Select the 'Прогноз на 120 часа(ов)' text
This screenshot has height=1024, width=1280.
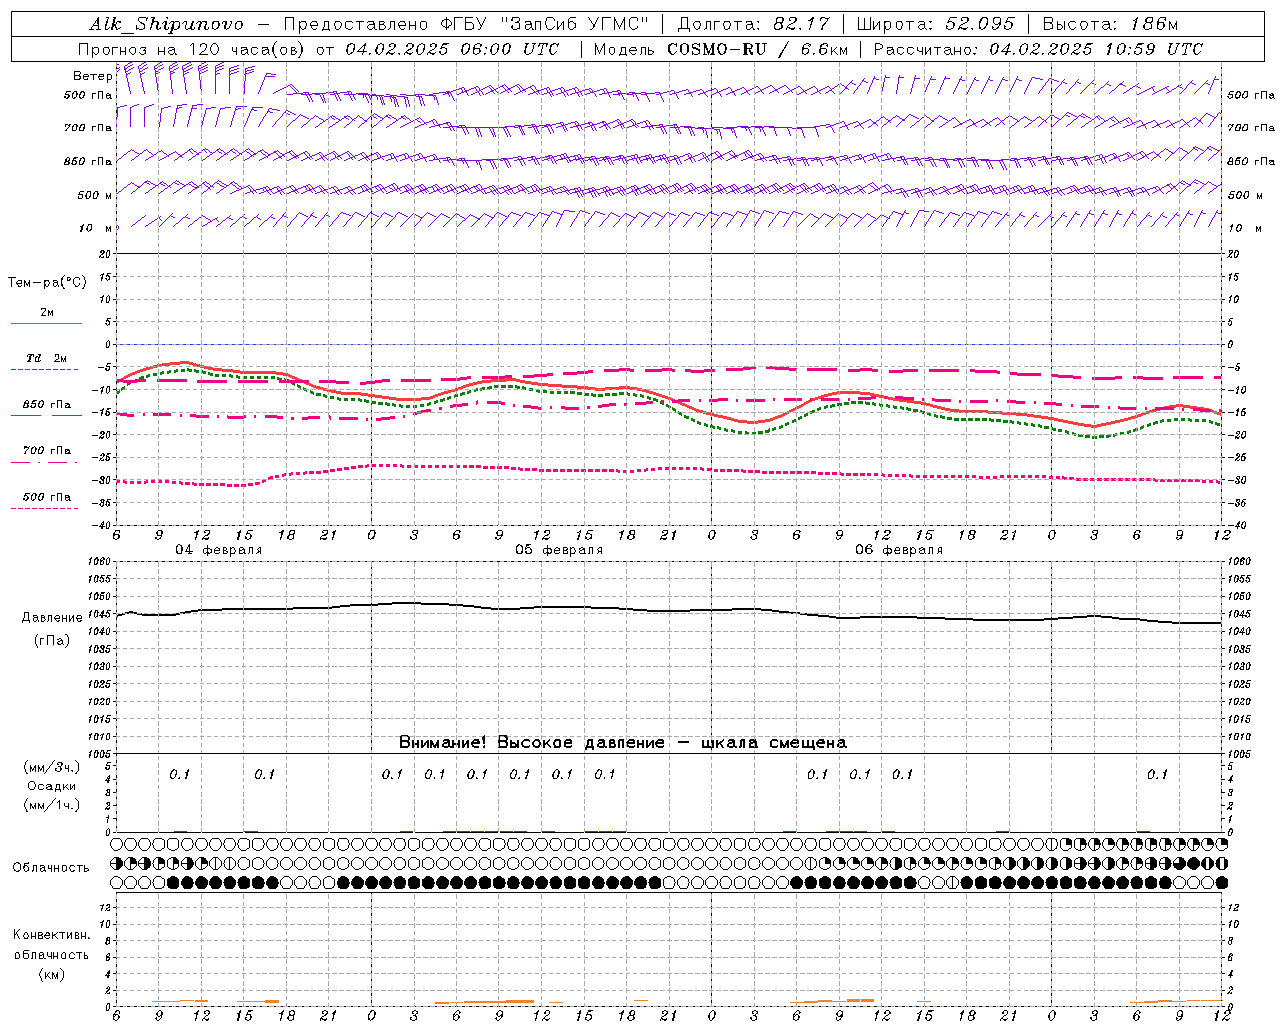(193, 49)
